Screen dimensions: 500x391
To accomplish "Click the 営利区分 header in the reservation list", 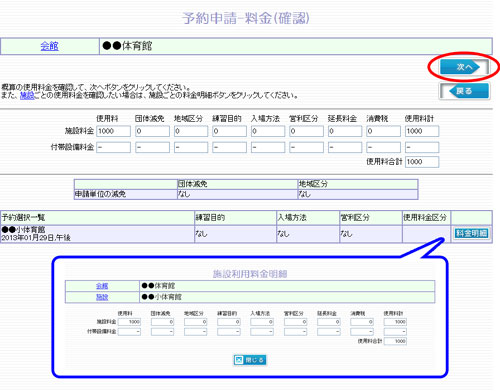I will pos(355,218).
